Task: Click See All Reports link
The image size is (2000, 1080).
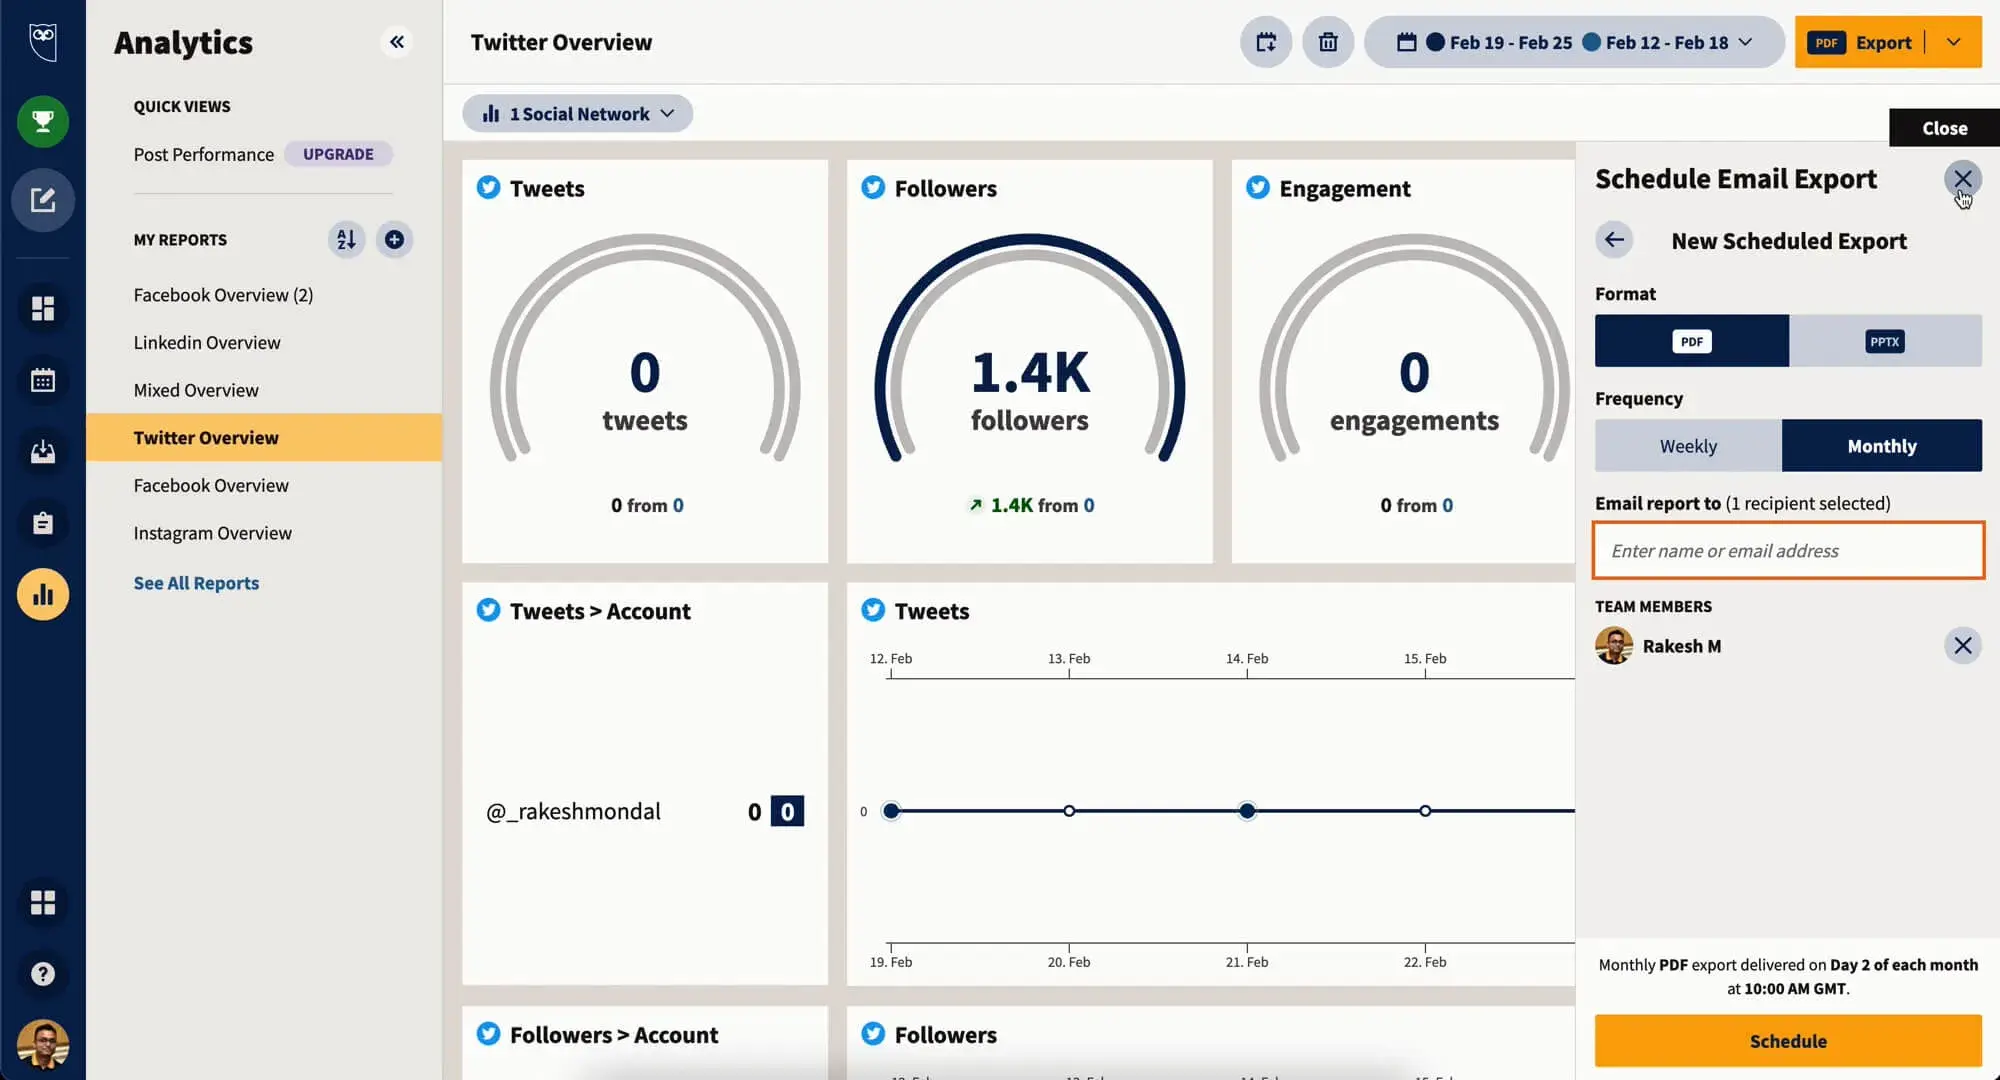Action: click(x=196, y=582)
